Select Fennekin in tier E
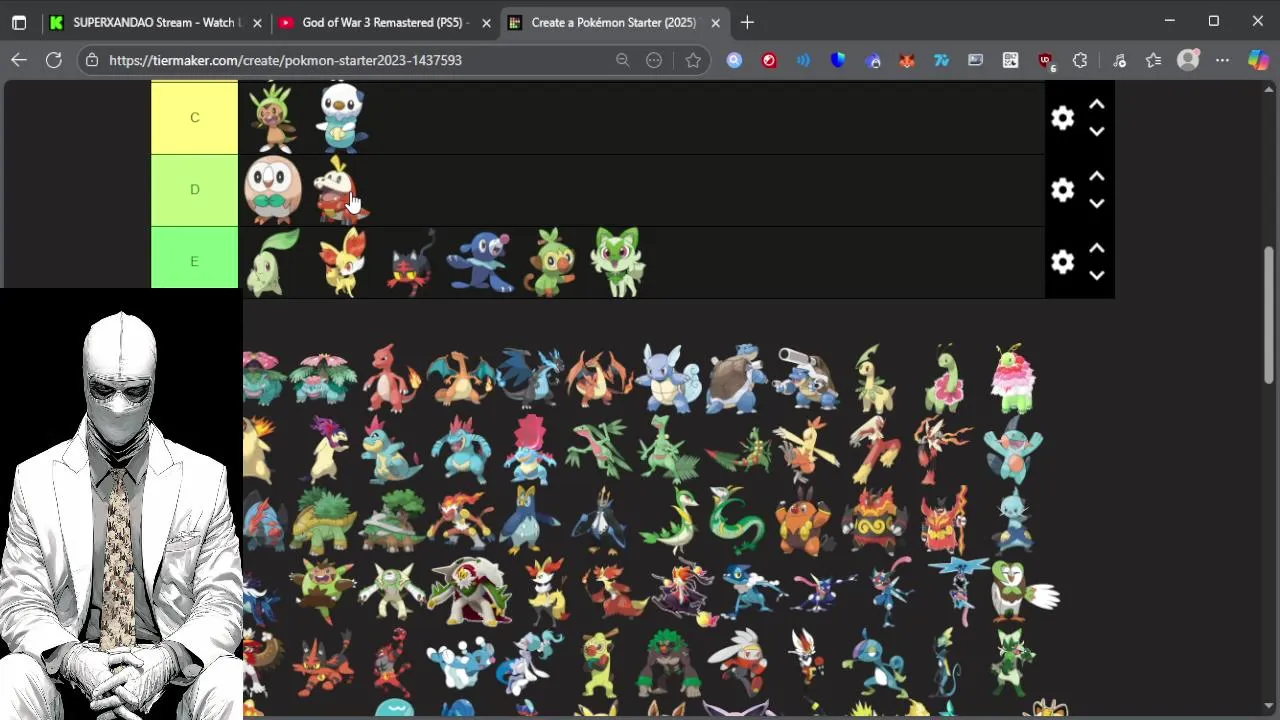Screen dimensions: 1280x720 341,262
